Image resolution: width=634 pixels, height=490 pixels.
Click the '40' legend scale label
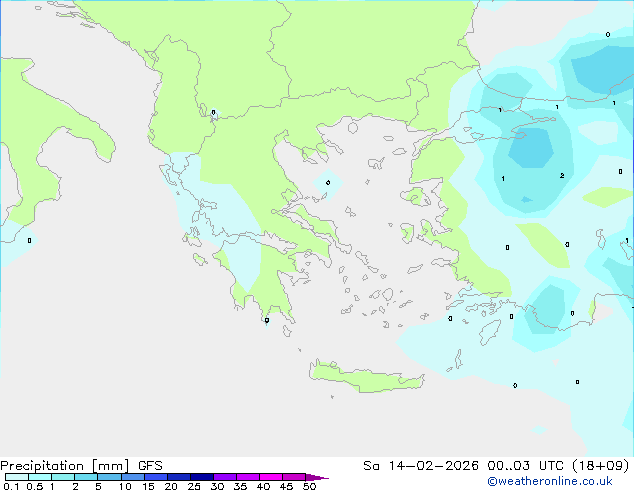pyautogui.click(x=263, y=486)
